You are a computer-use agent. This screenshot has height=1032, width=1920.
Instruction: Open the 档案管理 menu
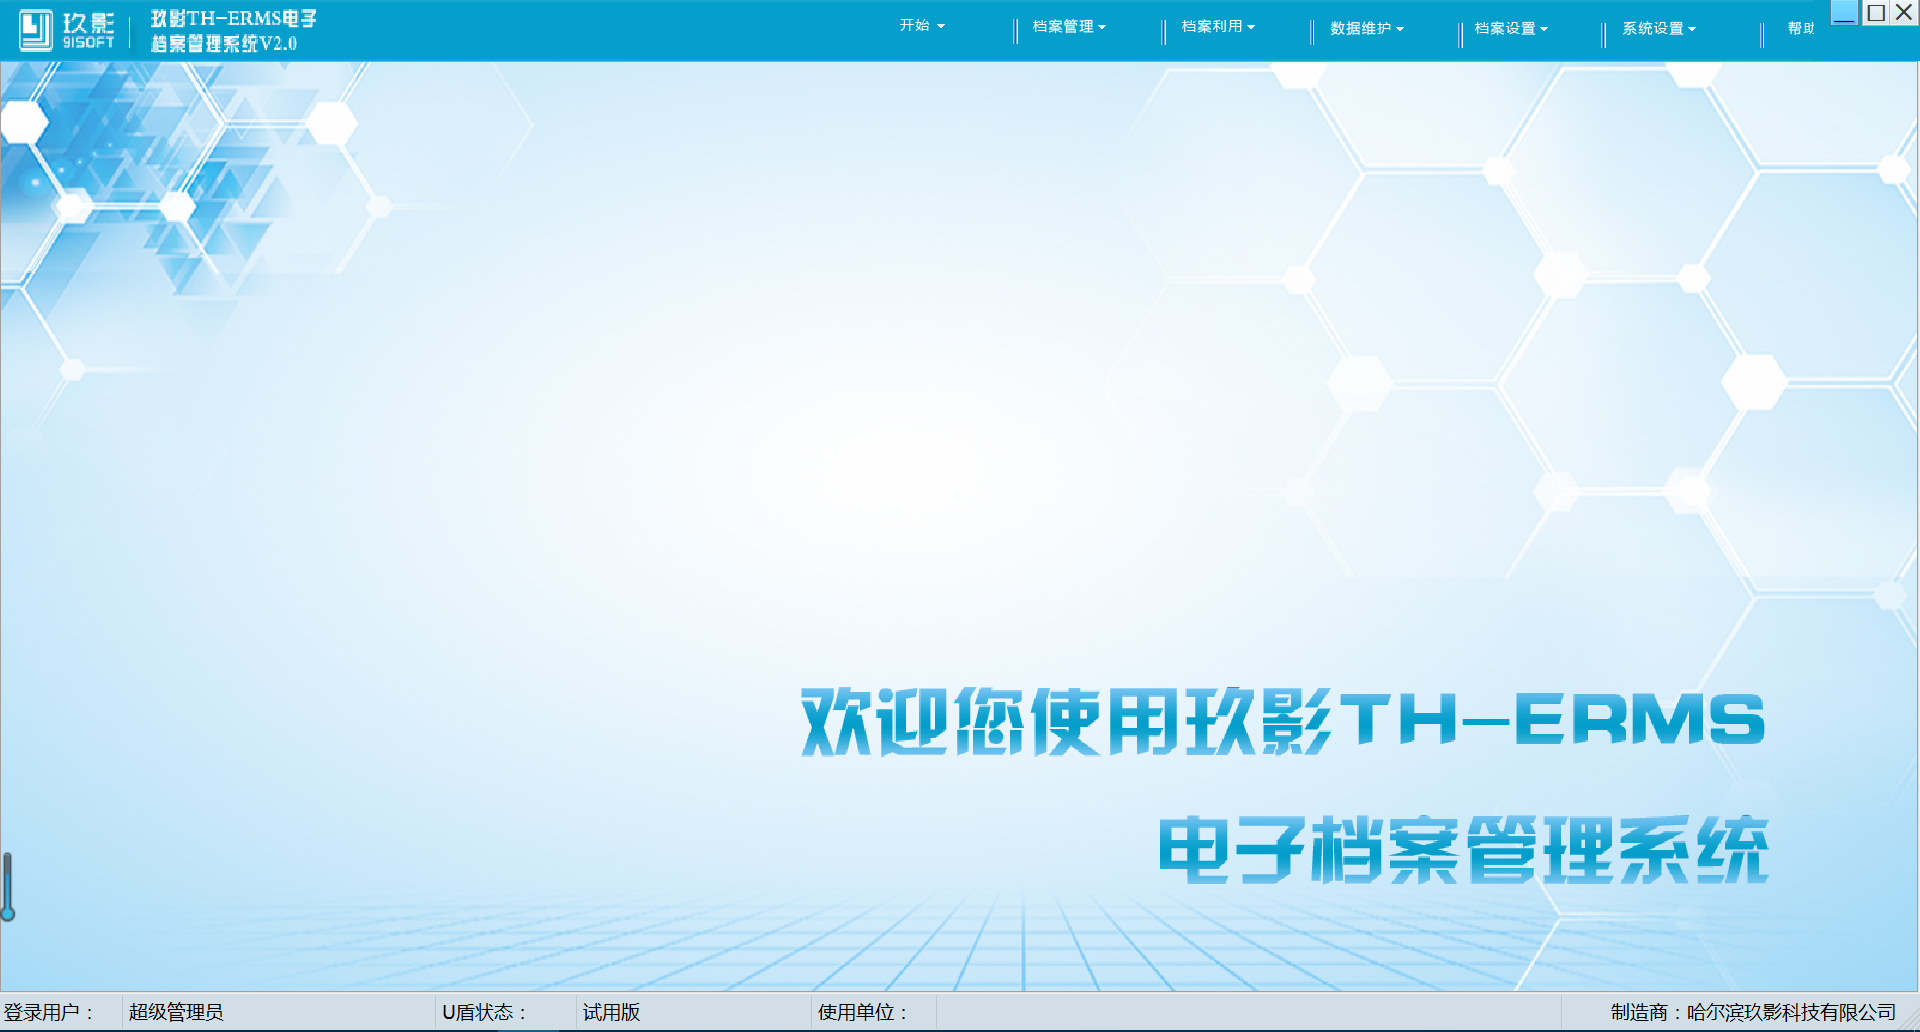(1069, 27)
